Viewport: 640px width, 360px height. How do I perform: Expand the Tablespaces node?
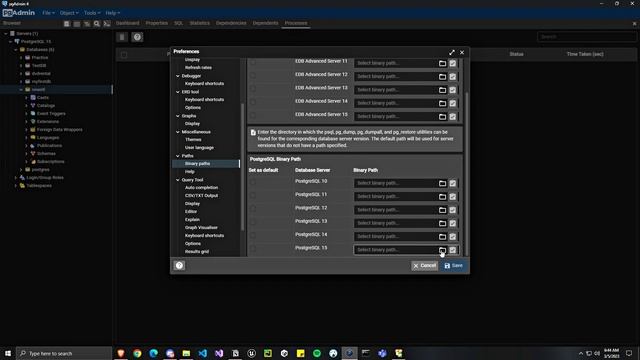[x=16, y=186]
